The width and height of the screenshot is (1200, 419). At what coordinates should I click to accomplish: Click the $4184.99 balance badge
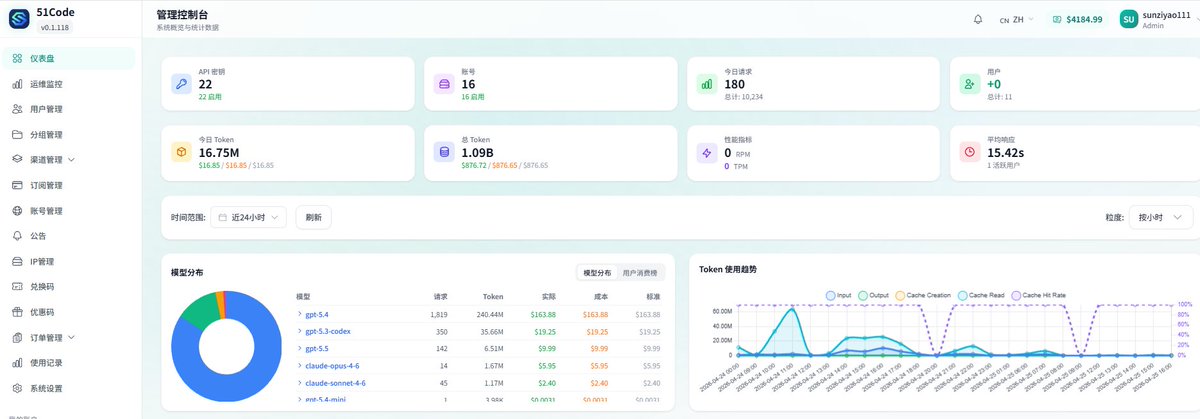point(1076,19)
